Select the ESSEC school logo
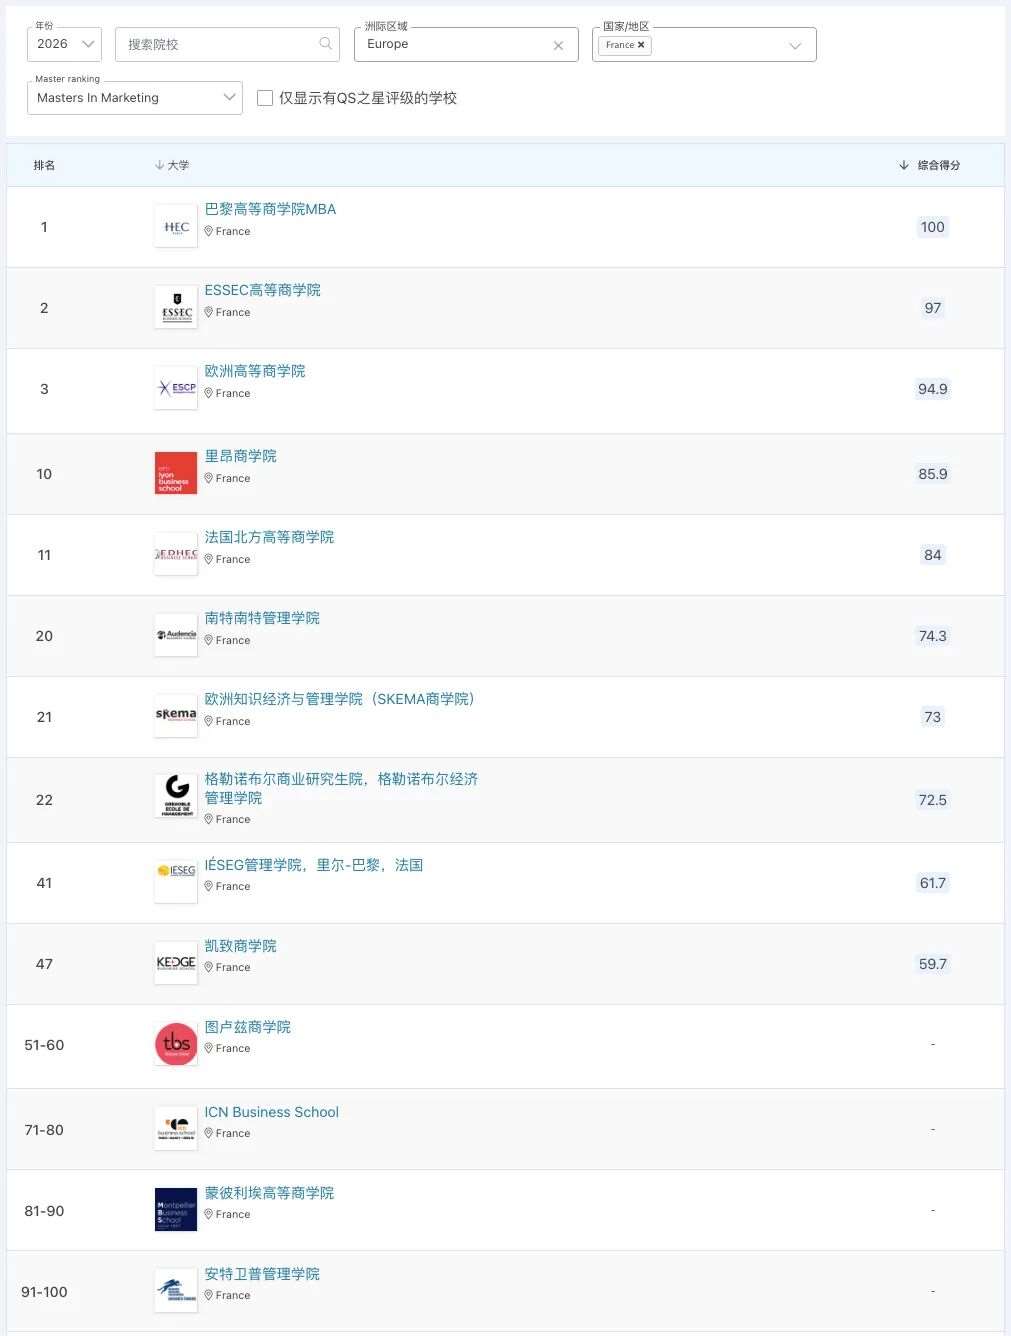1011x1336 pixels. [x=175, y=307]
